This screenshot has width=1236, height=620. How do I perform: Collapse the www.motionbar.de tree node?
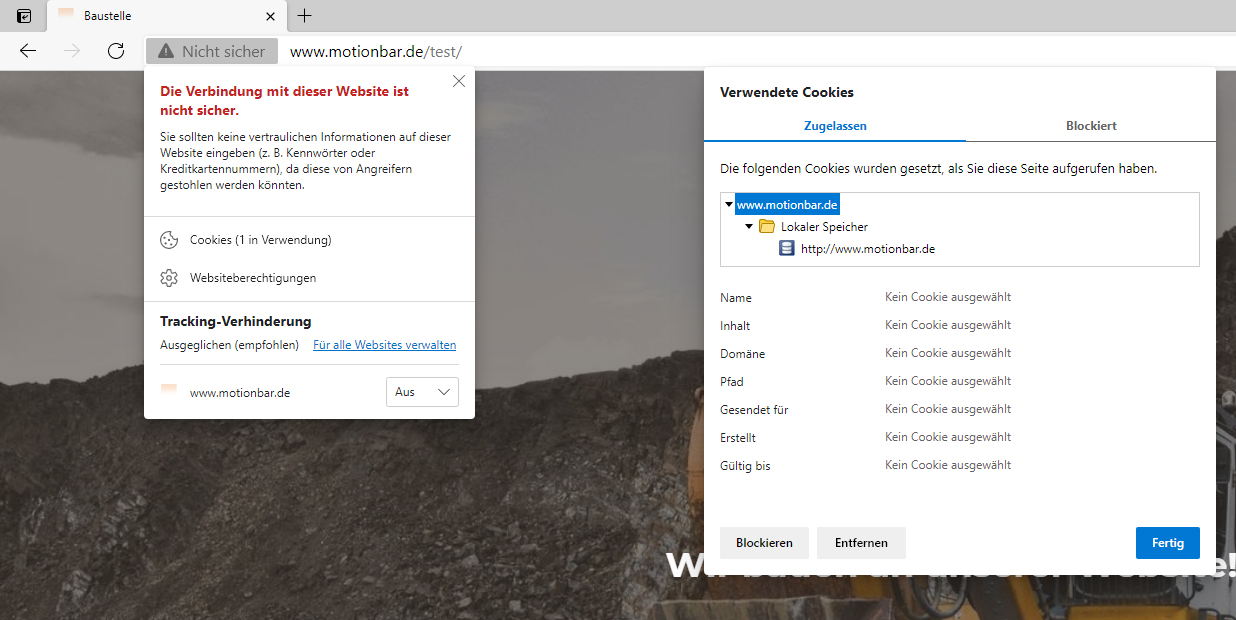[729, 205]
